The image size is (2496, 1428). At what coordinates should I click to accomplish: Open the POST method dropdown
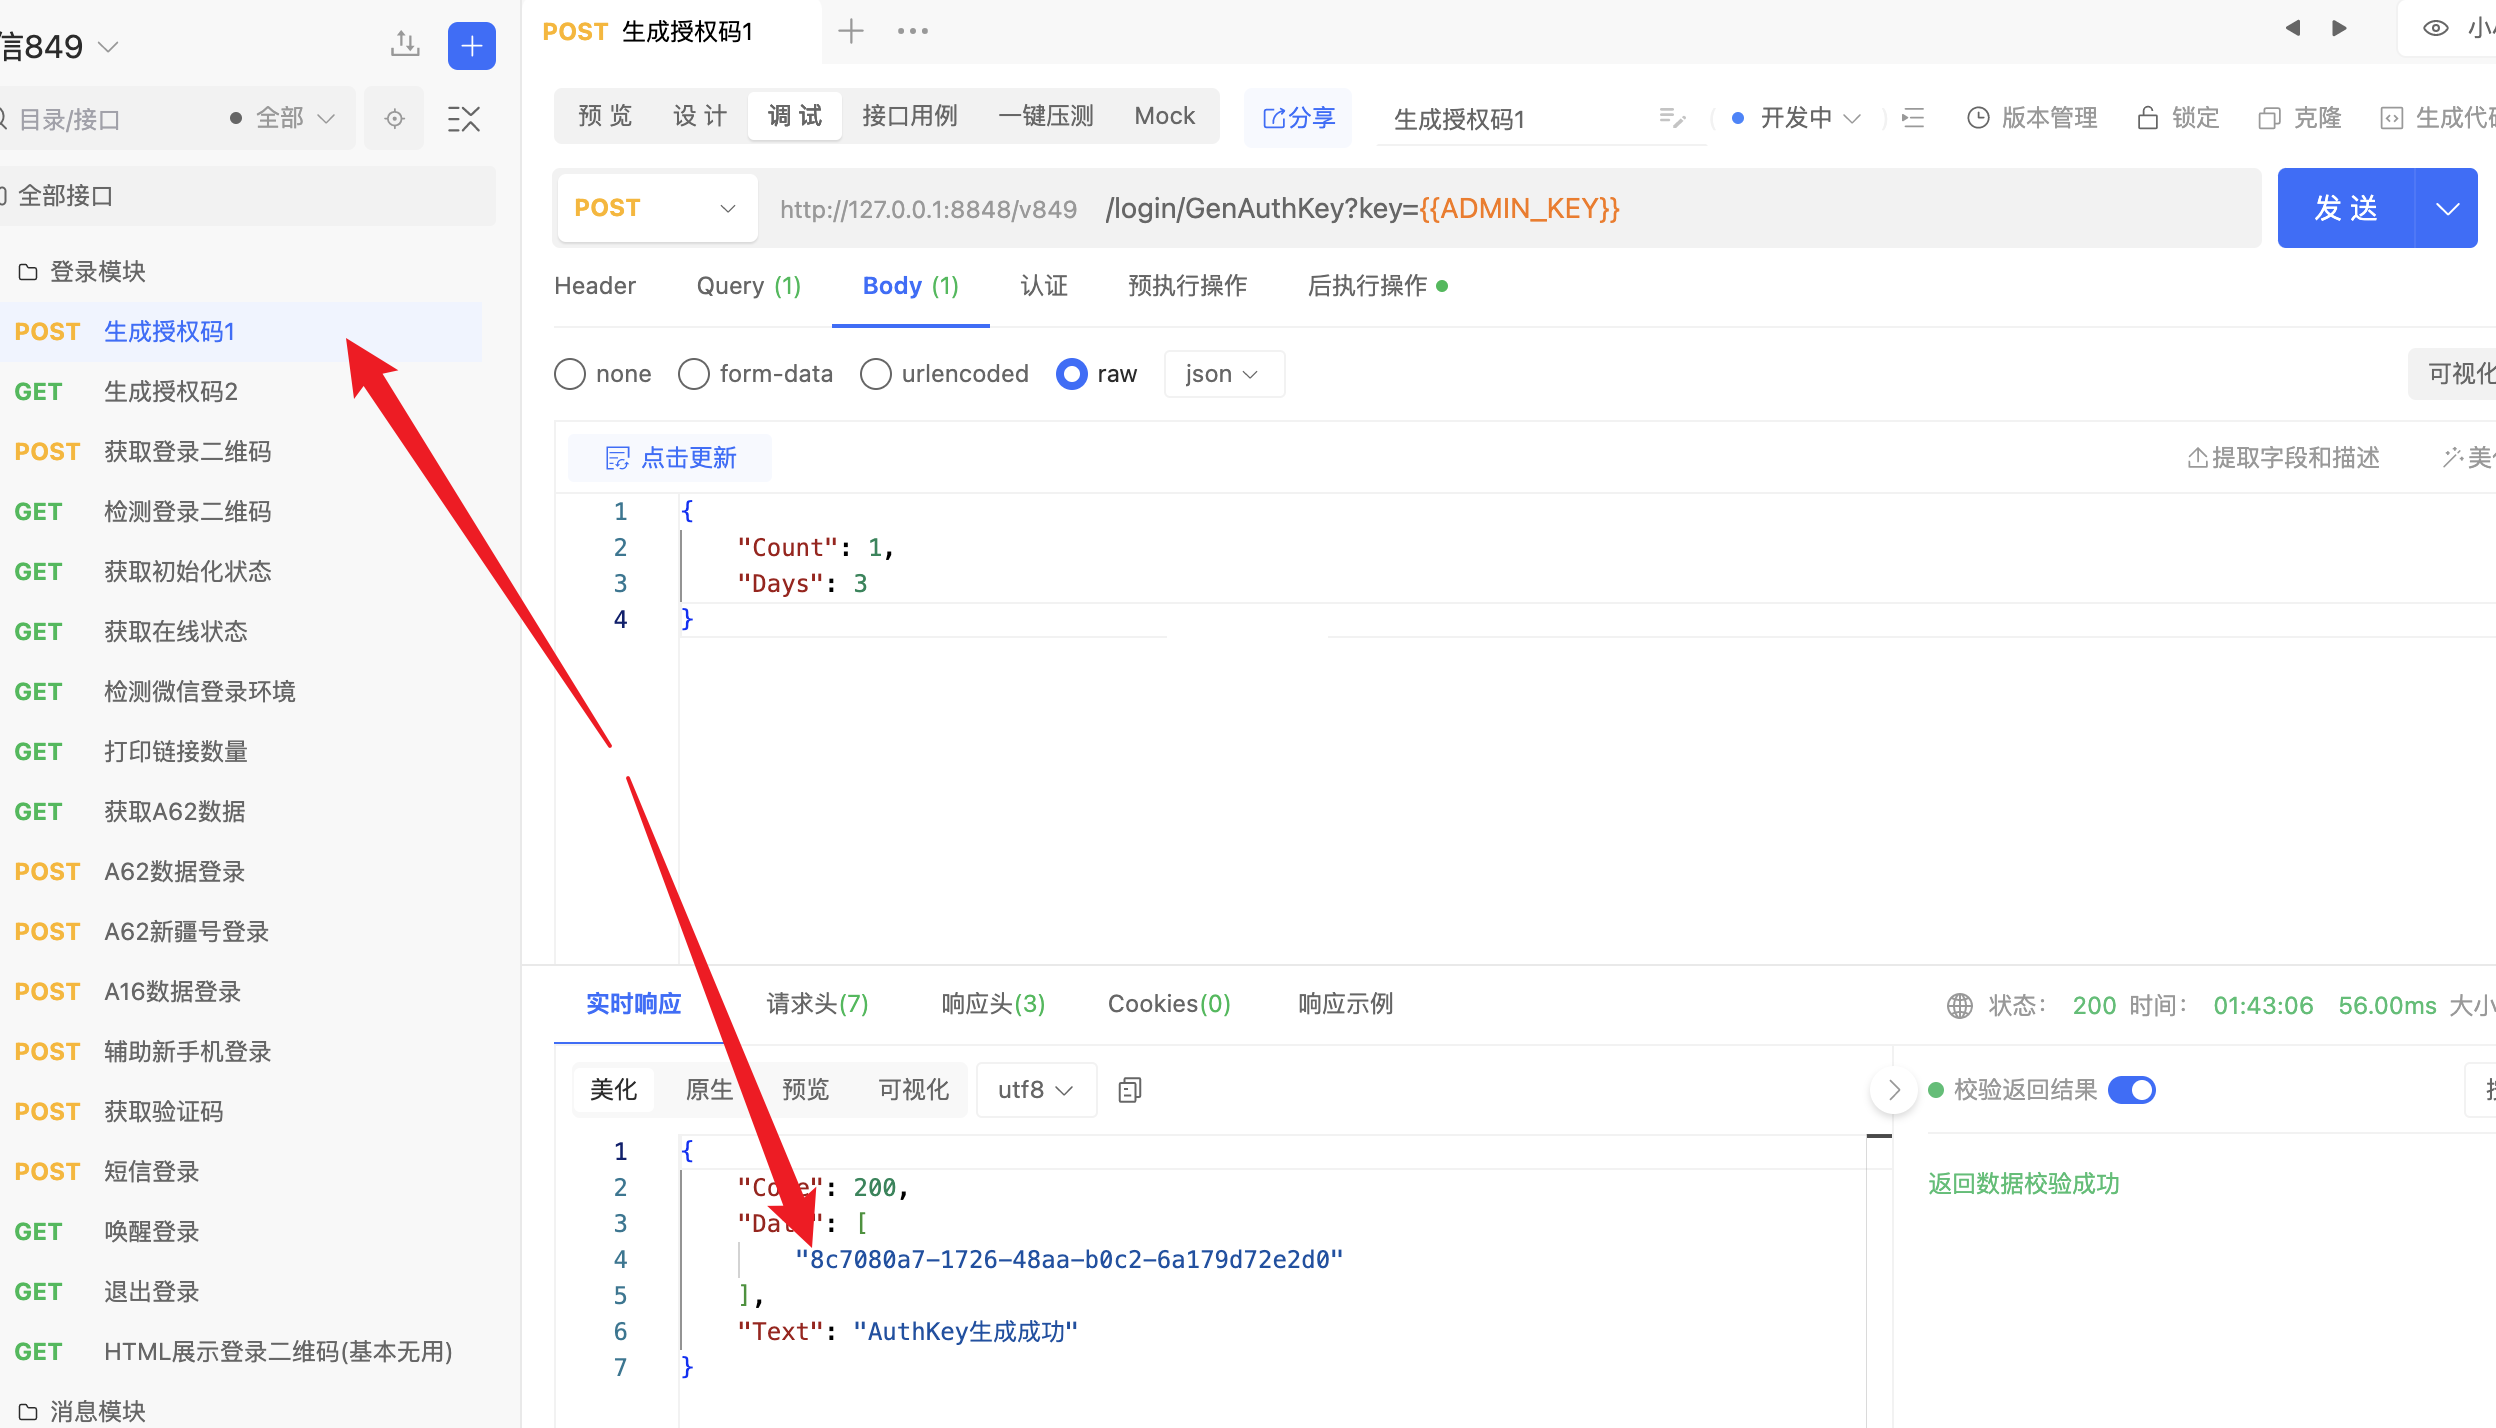click(x=656, y=208)
